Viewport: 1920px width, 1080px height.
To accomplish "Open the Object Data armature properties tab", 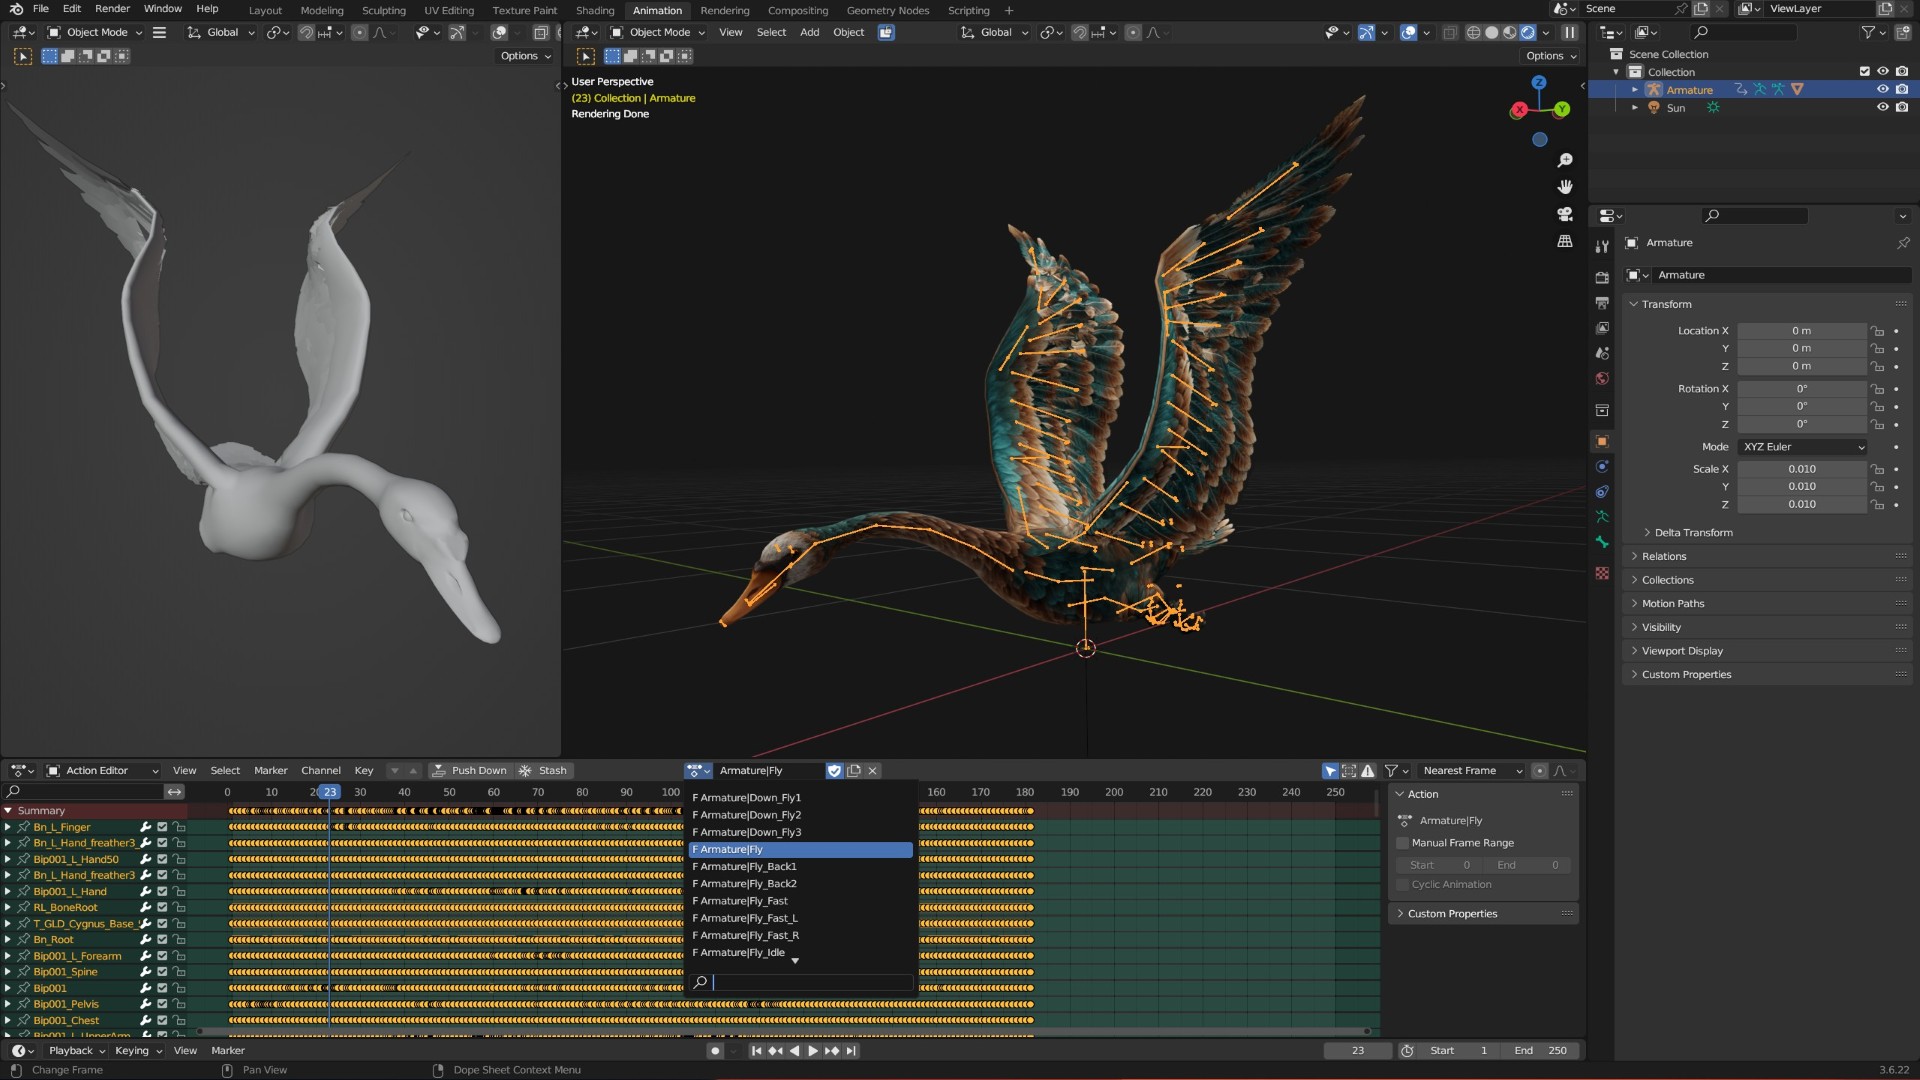I will coord(1602,517).
